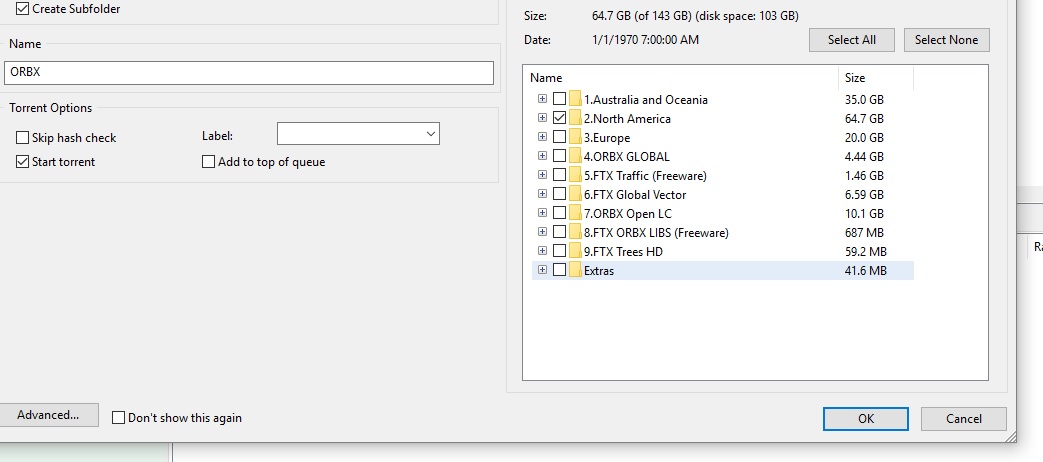Expand the Extras folder
This screenshot has height=462, width=1043.
[542, 269]
